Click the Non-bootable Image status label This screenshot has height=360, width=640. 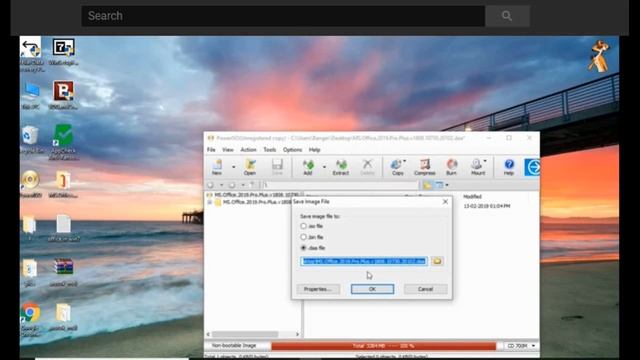[234, 346]
